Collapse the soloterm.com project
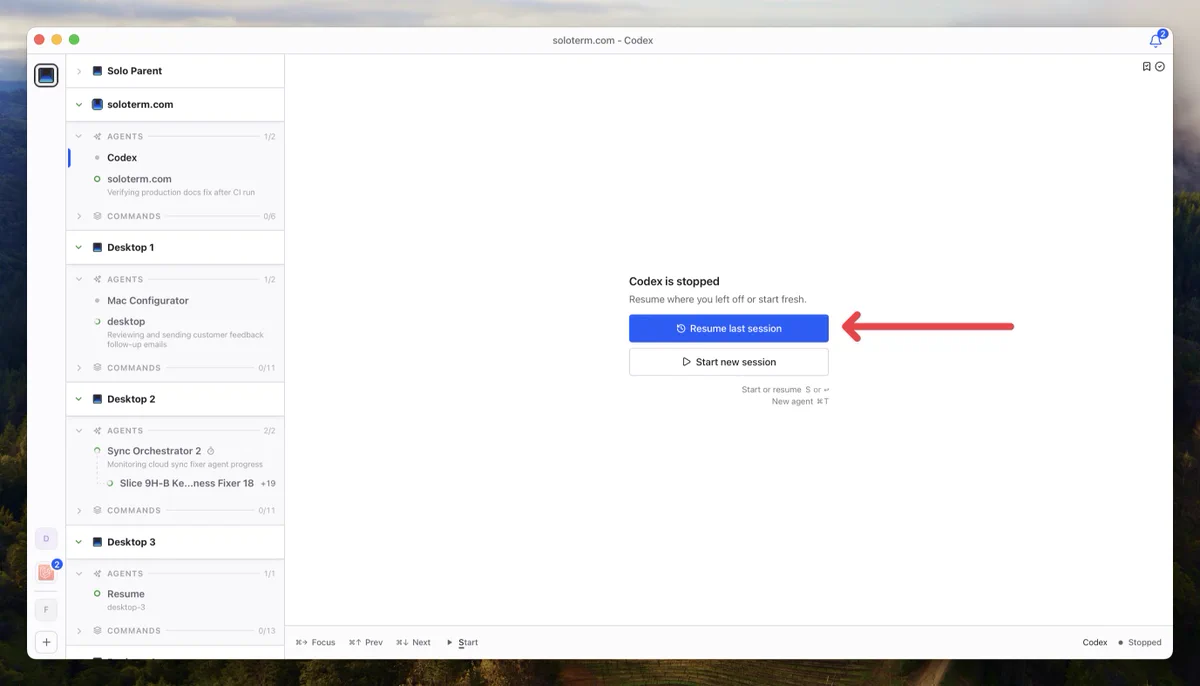The height and width of the screenshot is (686, 1200). click(x=79, y=104)
